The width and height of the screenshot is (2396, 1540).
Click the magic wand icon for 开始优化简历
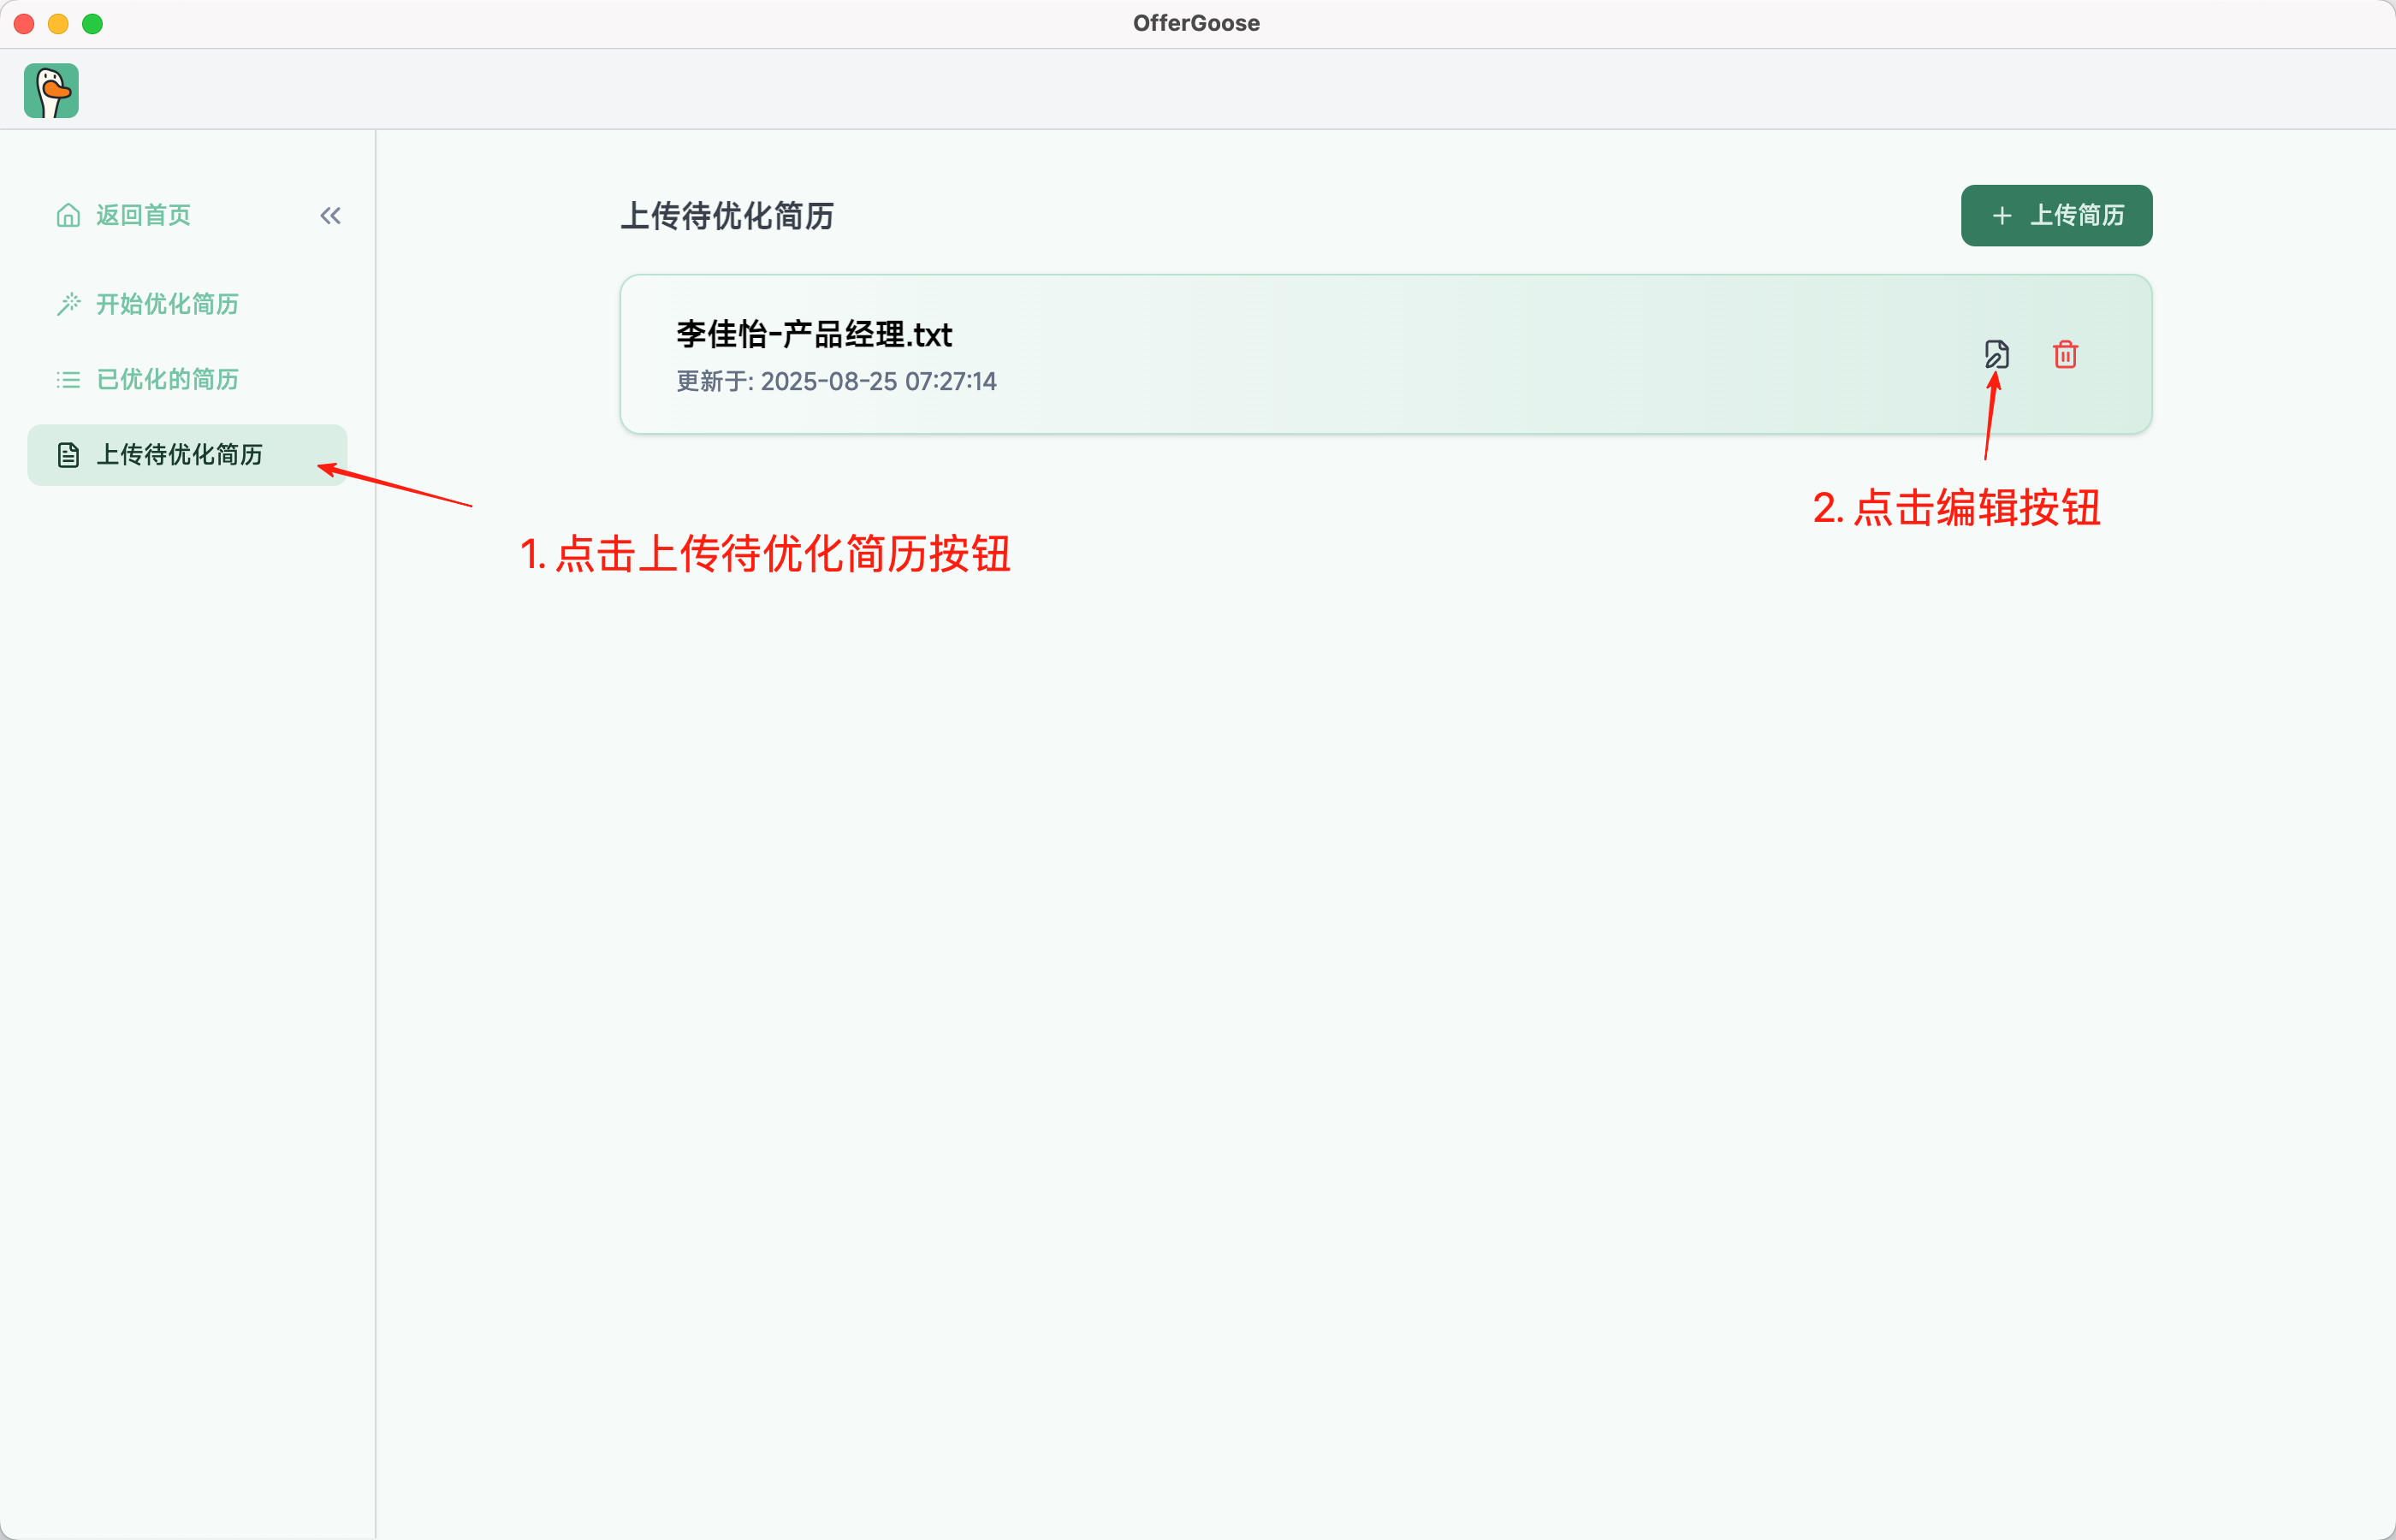(68, 304)
